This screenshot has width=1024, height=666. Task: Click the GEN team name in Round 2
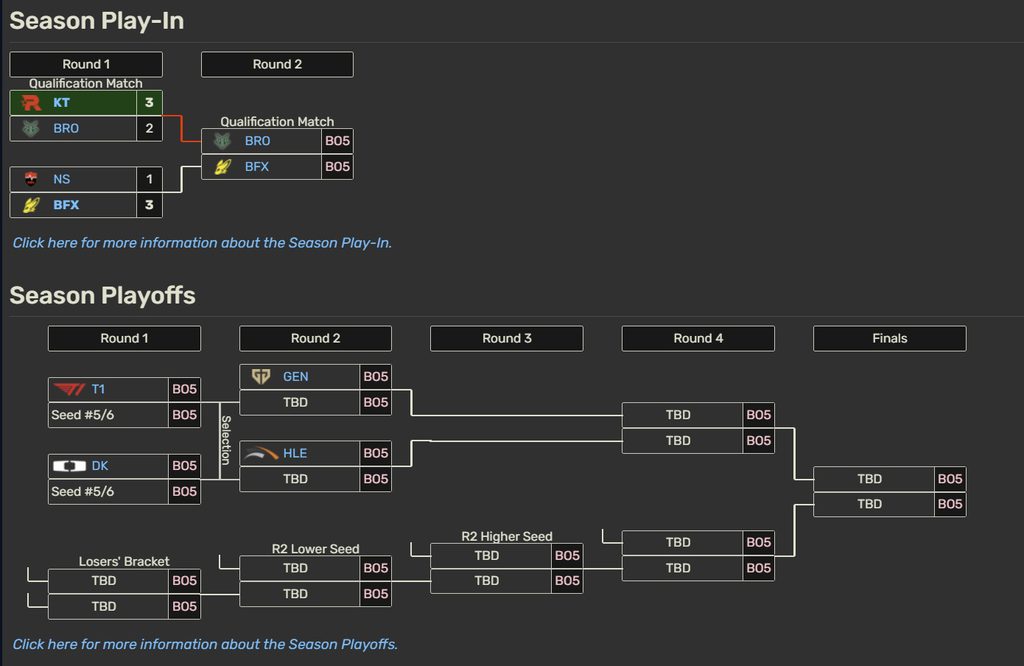[295, 377]
